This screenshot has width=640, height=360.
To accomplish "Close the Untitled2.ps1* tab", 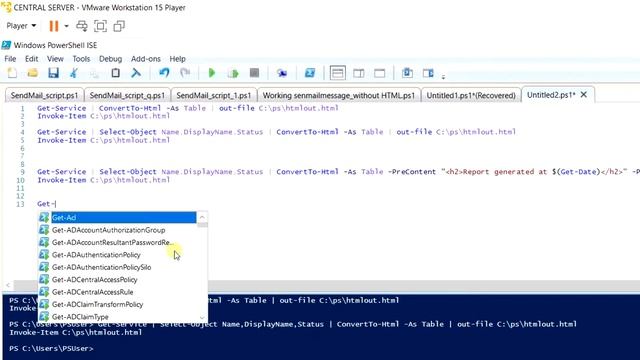I will point(584,95).
